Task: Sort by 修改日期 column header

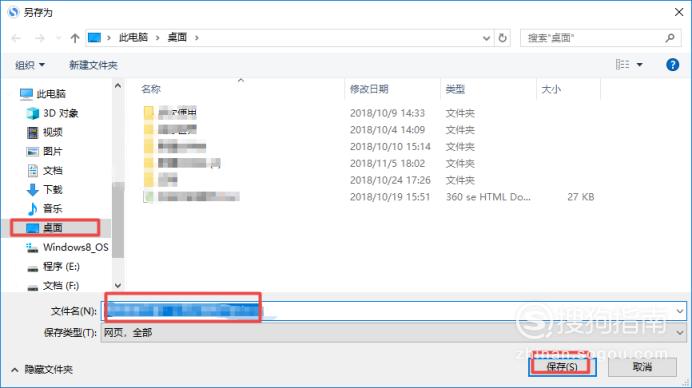Action: (369, 89)
